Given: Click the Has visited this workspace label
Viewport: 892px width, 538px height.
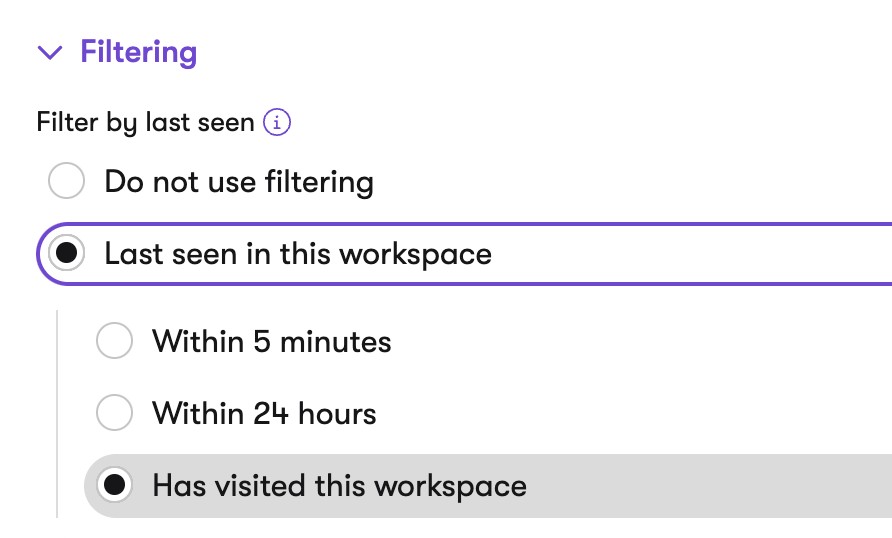Looking at the screenshot, I should (340, 486).
